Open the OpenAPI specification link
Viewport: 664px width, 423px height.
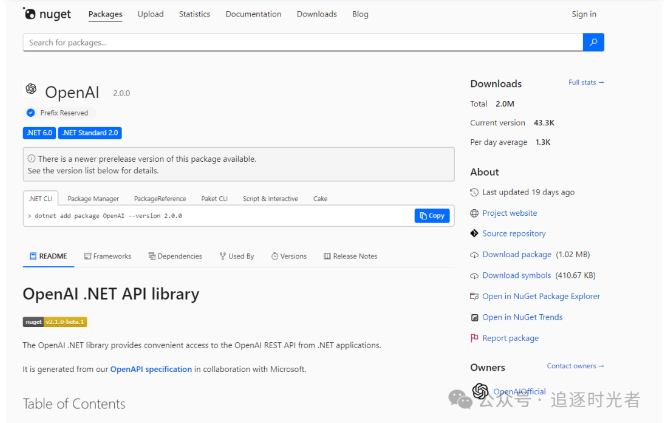[151, 369]
